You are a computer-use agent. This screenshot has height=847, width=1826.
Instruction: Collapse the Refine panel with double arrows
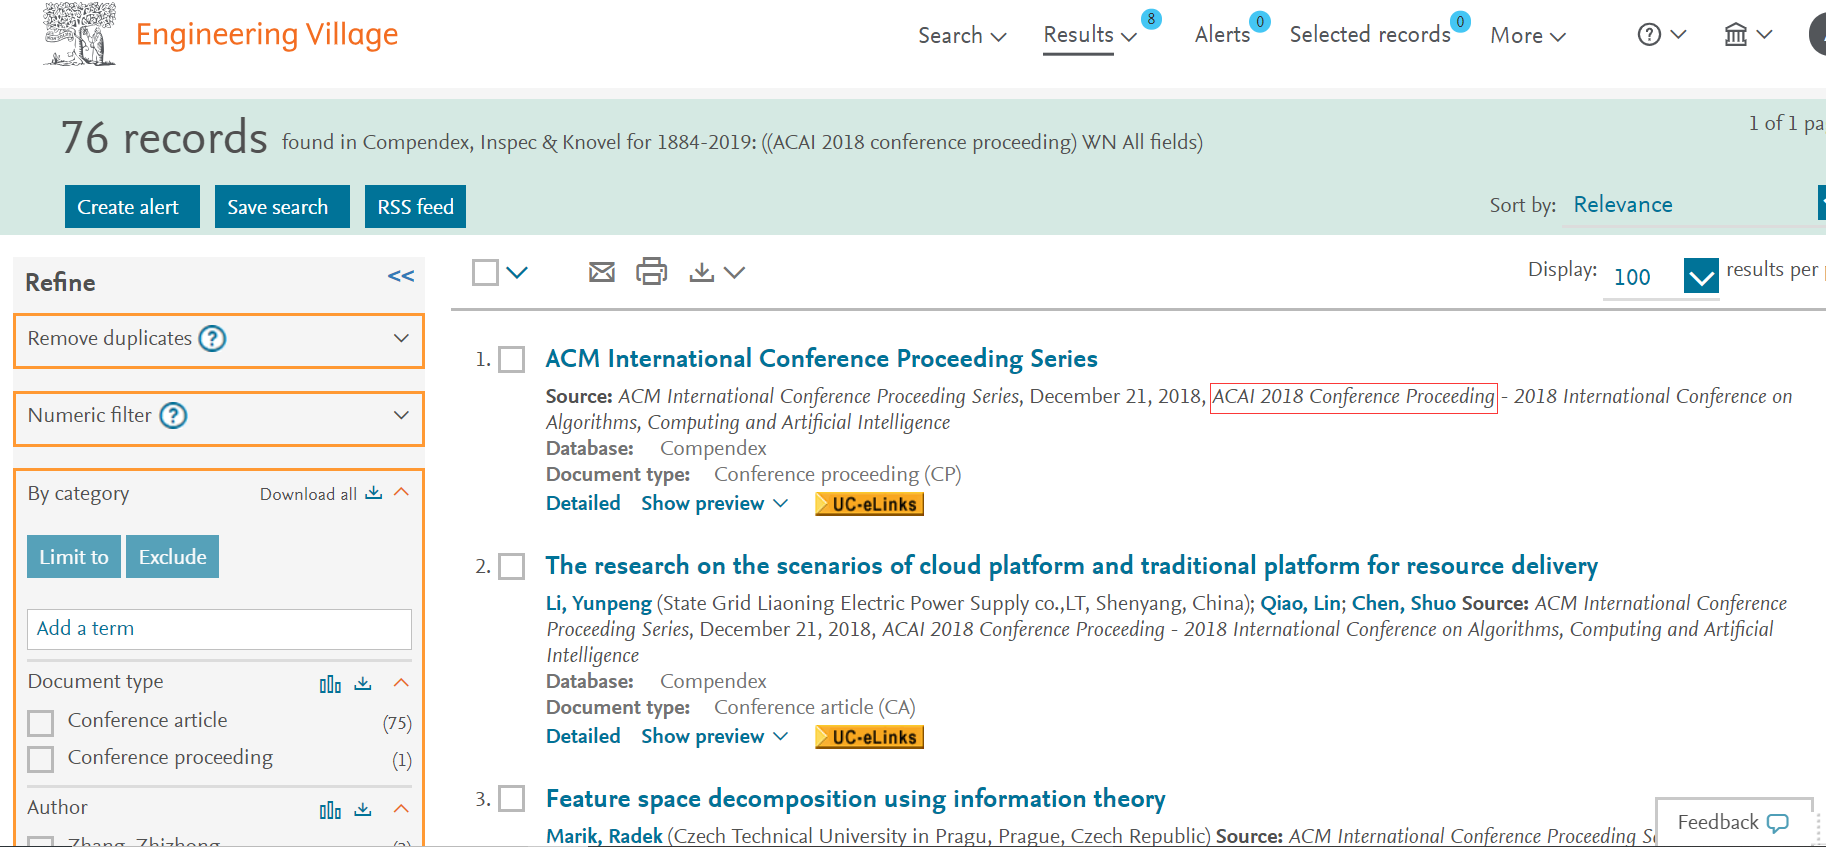coord(401,277)
